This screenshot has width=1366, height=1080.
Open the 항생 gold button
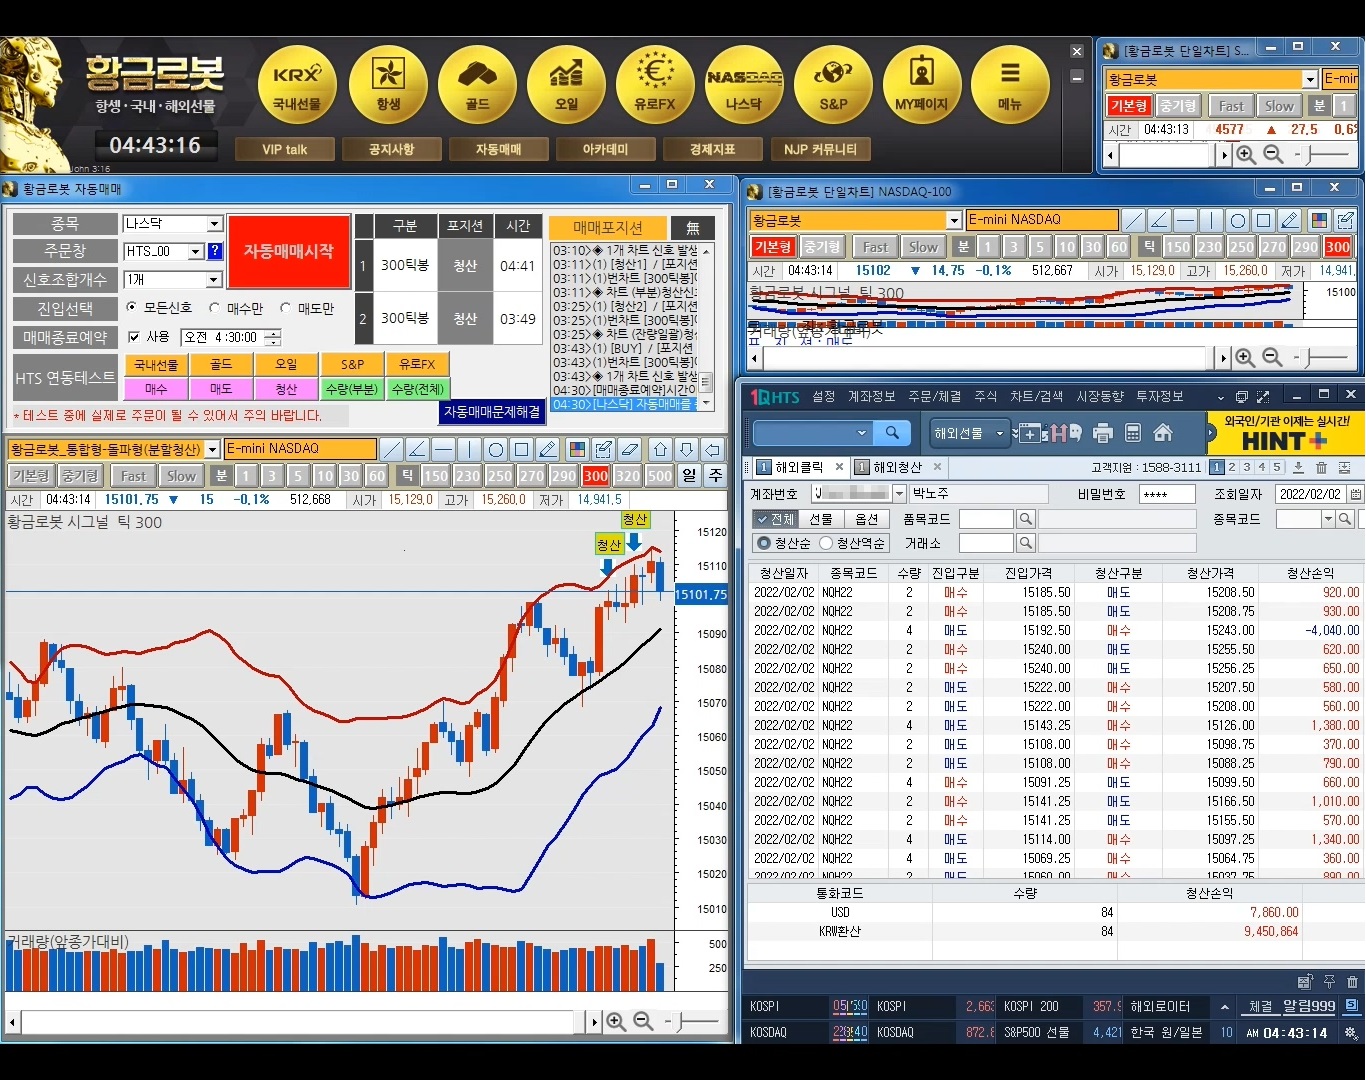(388, 85)
